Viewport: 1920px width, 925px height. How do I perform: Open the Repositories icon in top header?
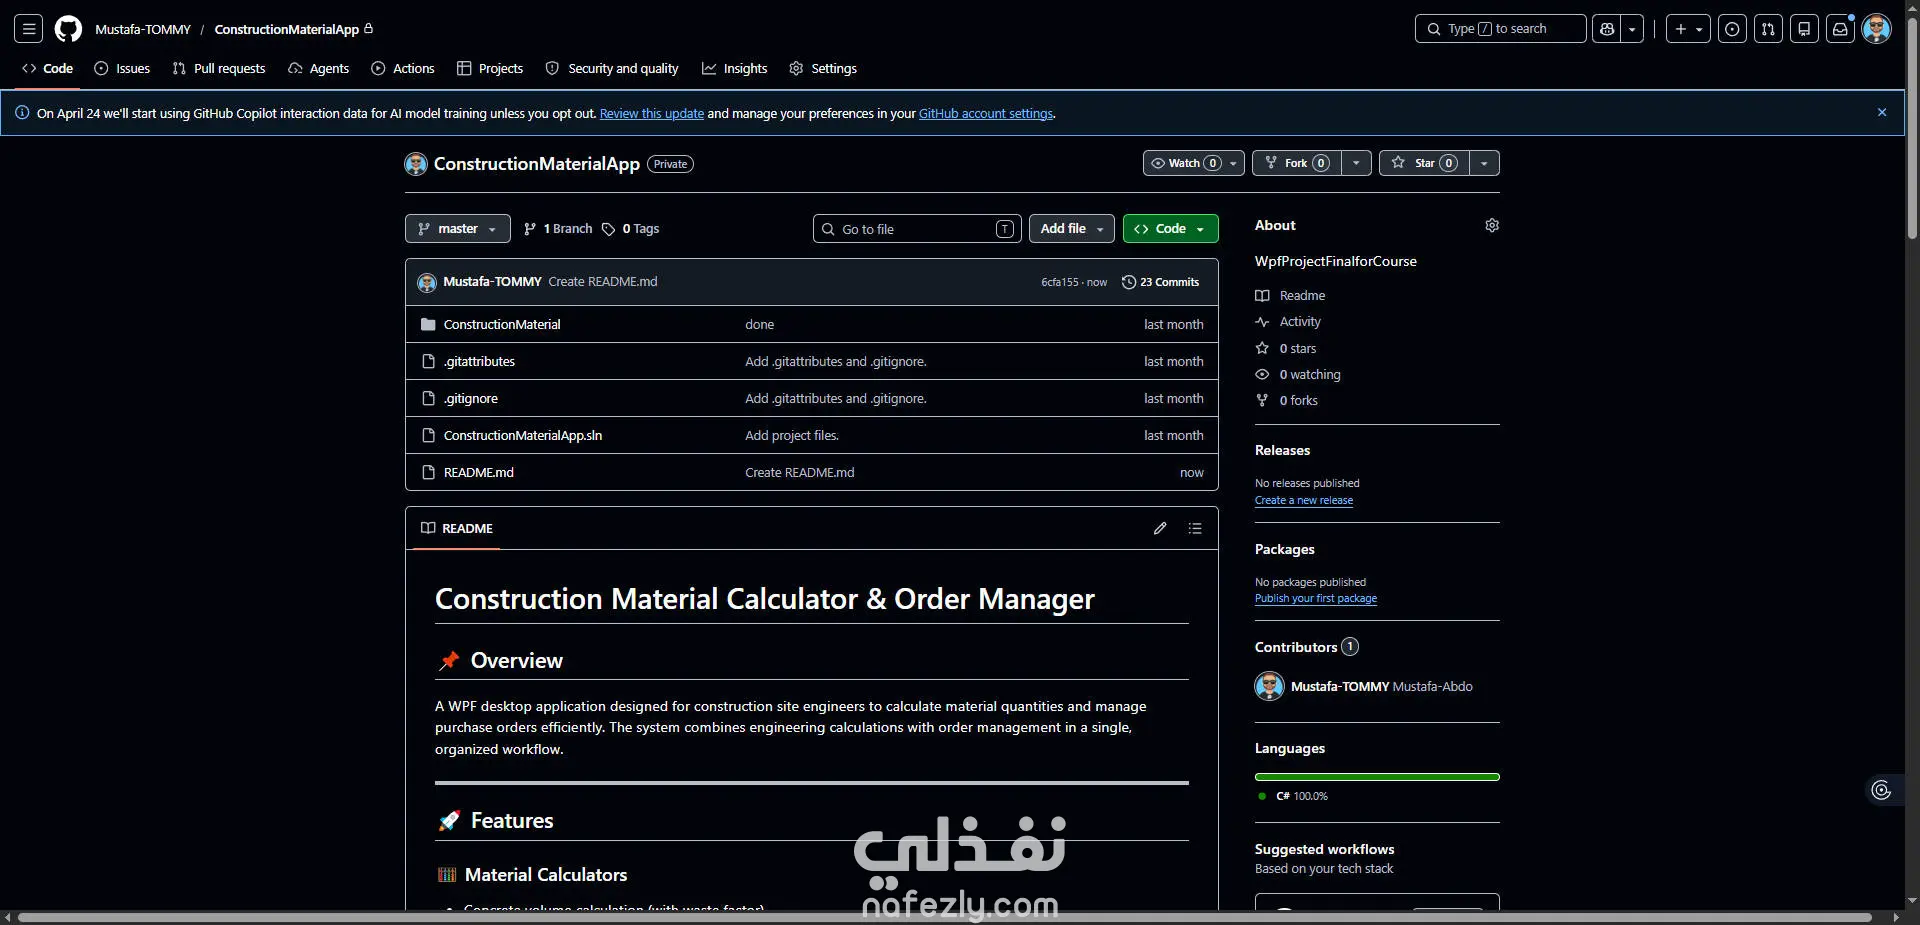pyautogui.click(x=1804, y=29)
